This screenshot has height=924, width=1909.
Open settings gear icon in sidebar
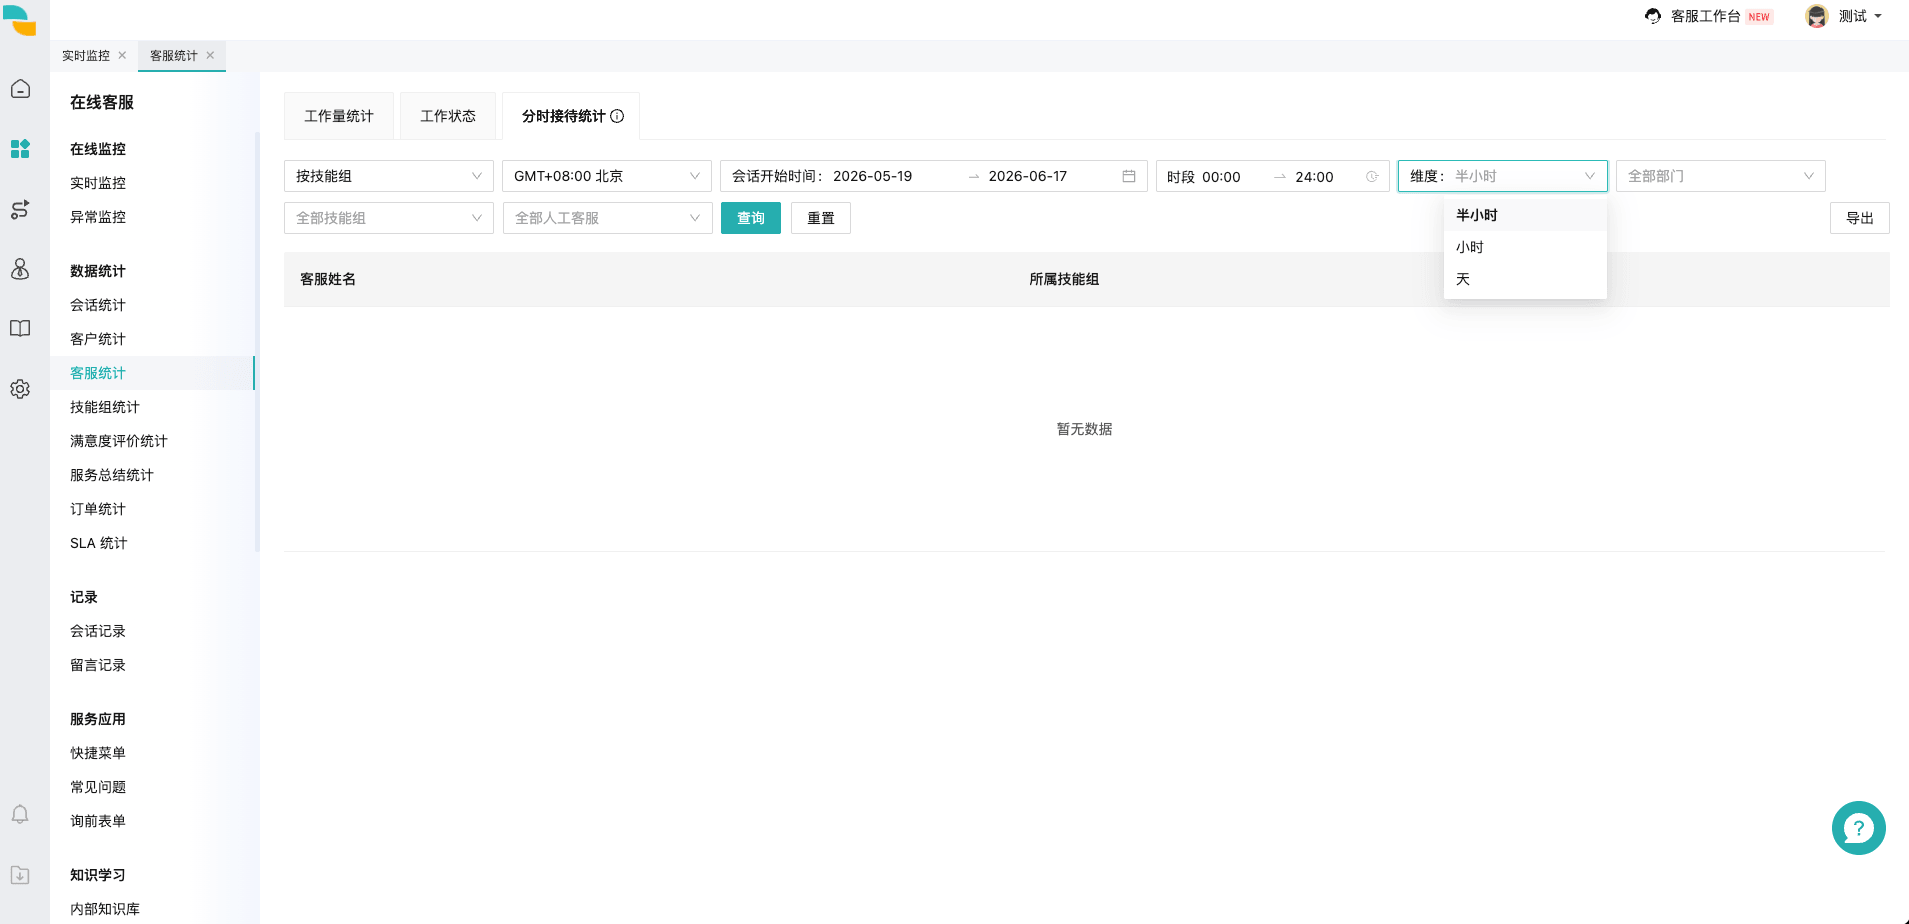[20, 389]
